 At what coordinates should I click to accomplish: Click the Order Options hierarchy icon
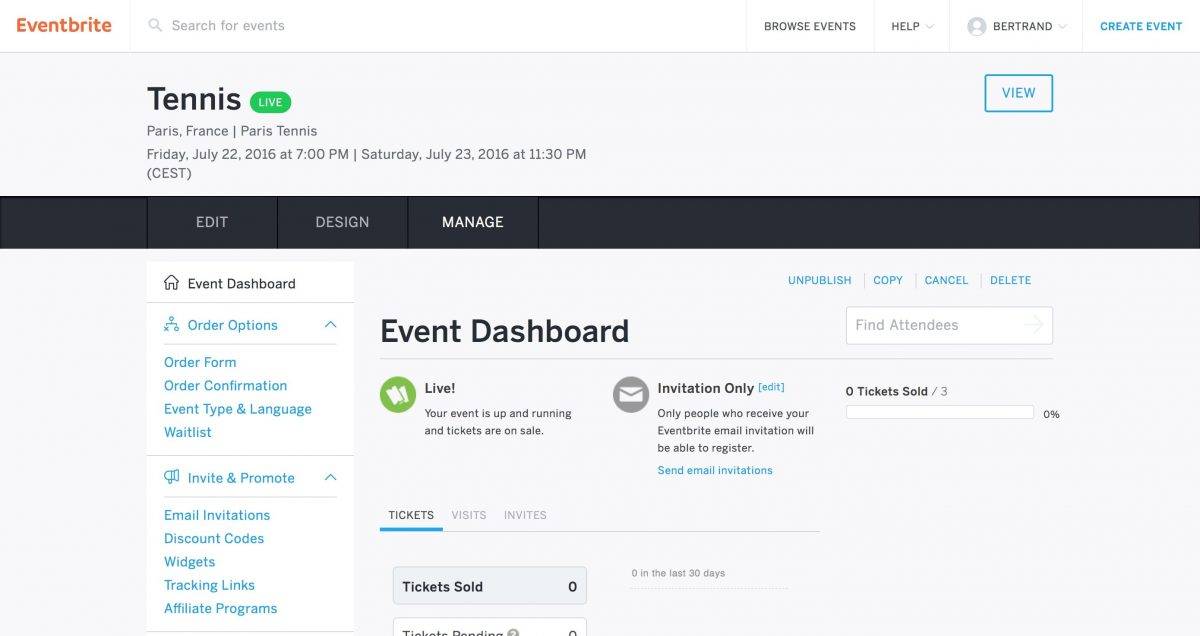[x=171, y=325]
